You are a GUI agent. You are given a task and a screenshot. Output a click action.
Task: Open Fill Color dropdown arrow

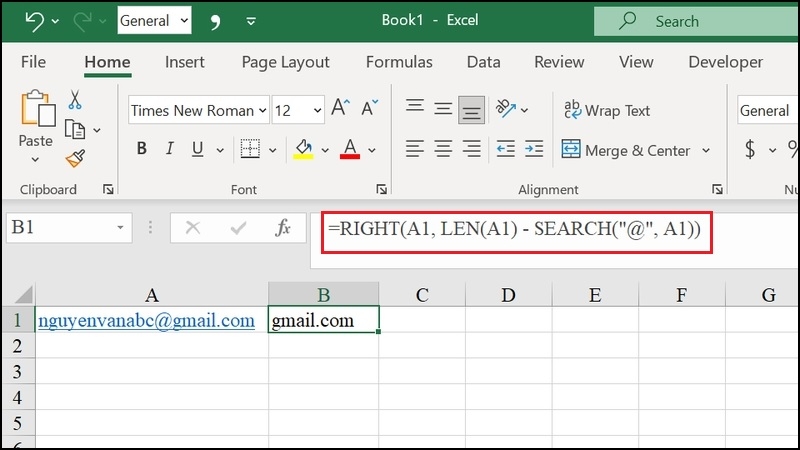(325, 150)
